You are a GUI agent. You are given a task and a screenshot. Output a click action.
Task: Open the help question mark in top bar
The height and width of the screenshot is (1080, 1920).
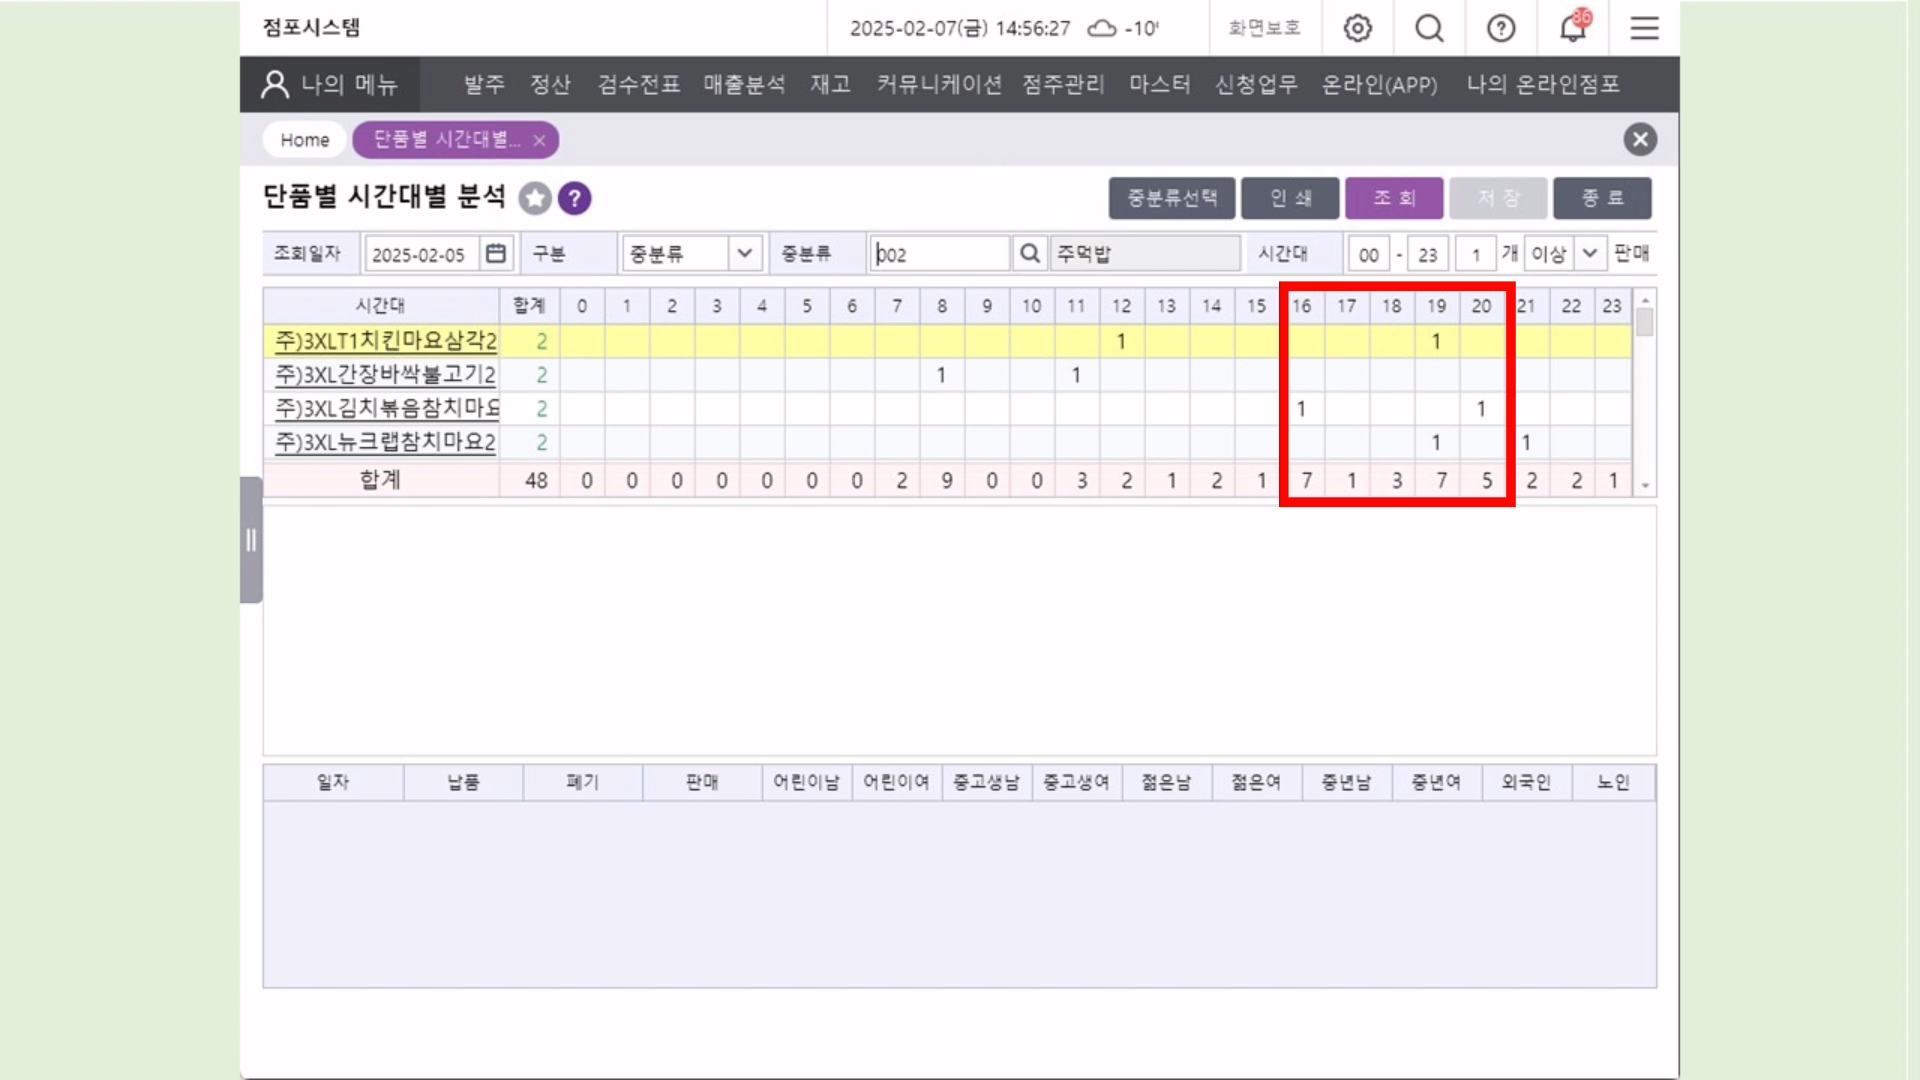pos(1501,28)
